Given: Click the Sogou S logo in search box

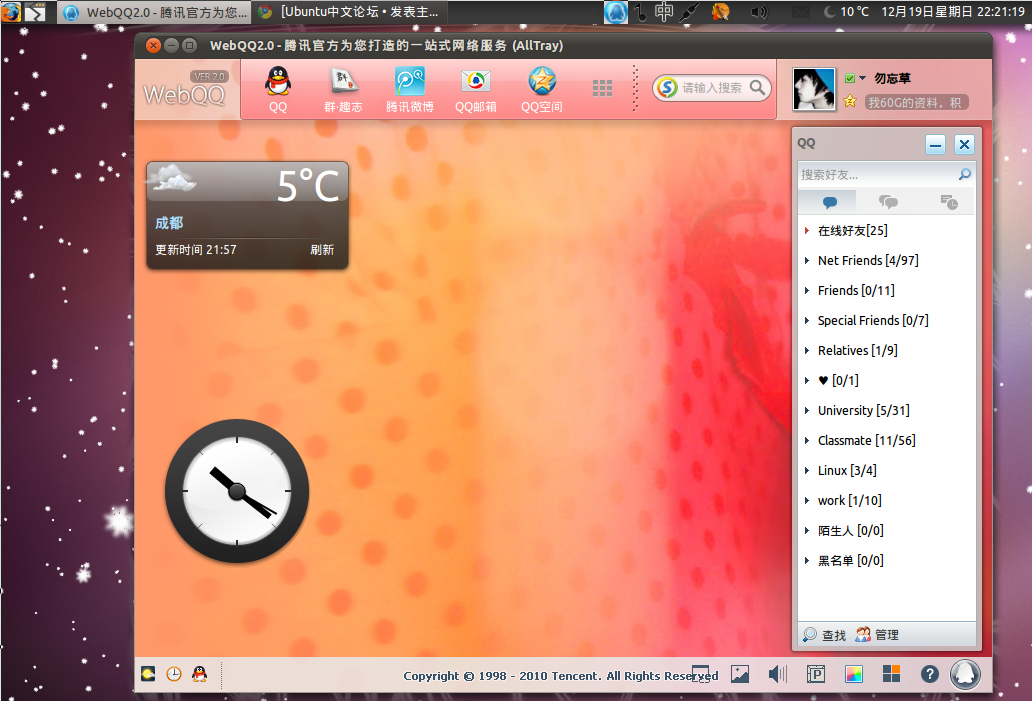Looking at the screenshot, I should (667, 88).
